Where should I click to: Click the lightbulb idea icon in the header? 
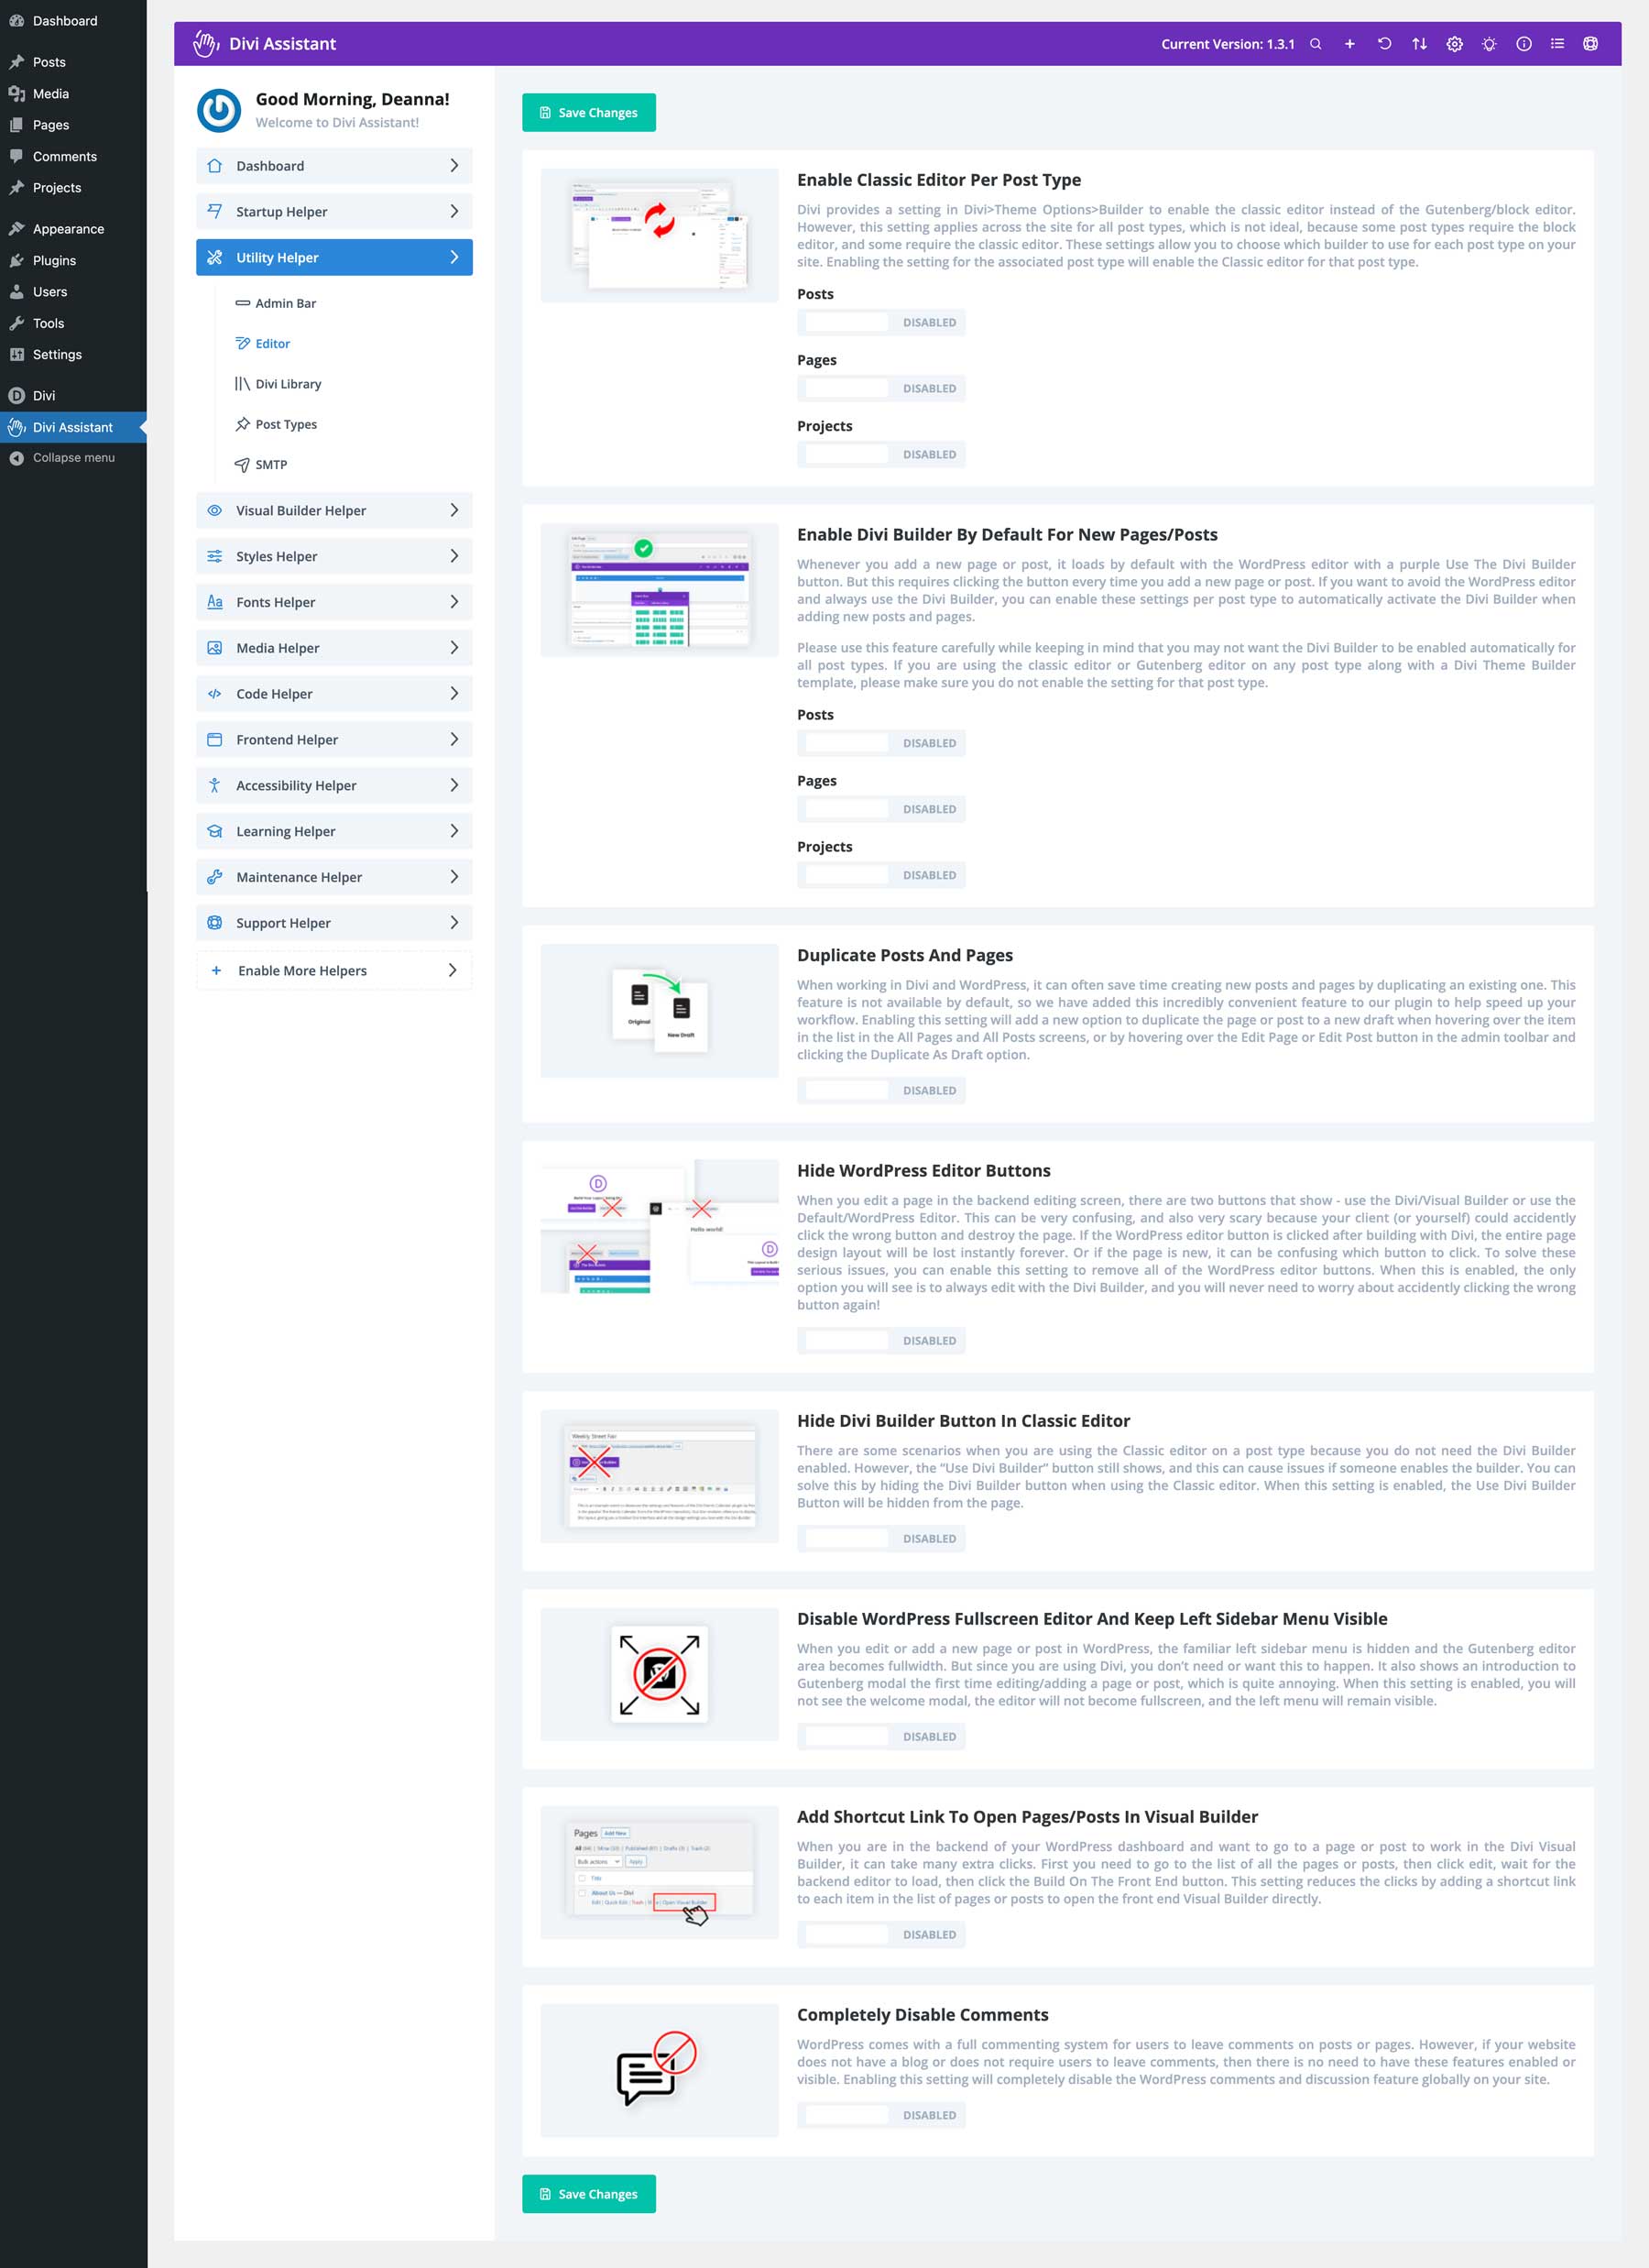click(1489, 44)
